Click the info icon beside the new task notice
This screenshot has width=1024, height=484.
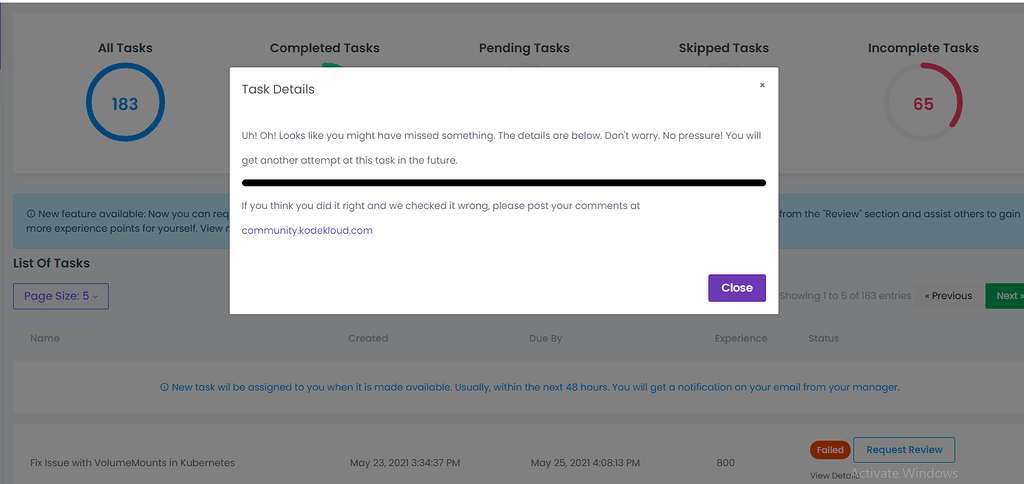(165, 387)
